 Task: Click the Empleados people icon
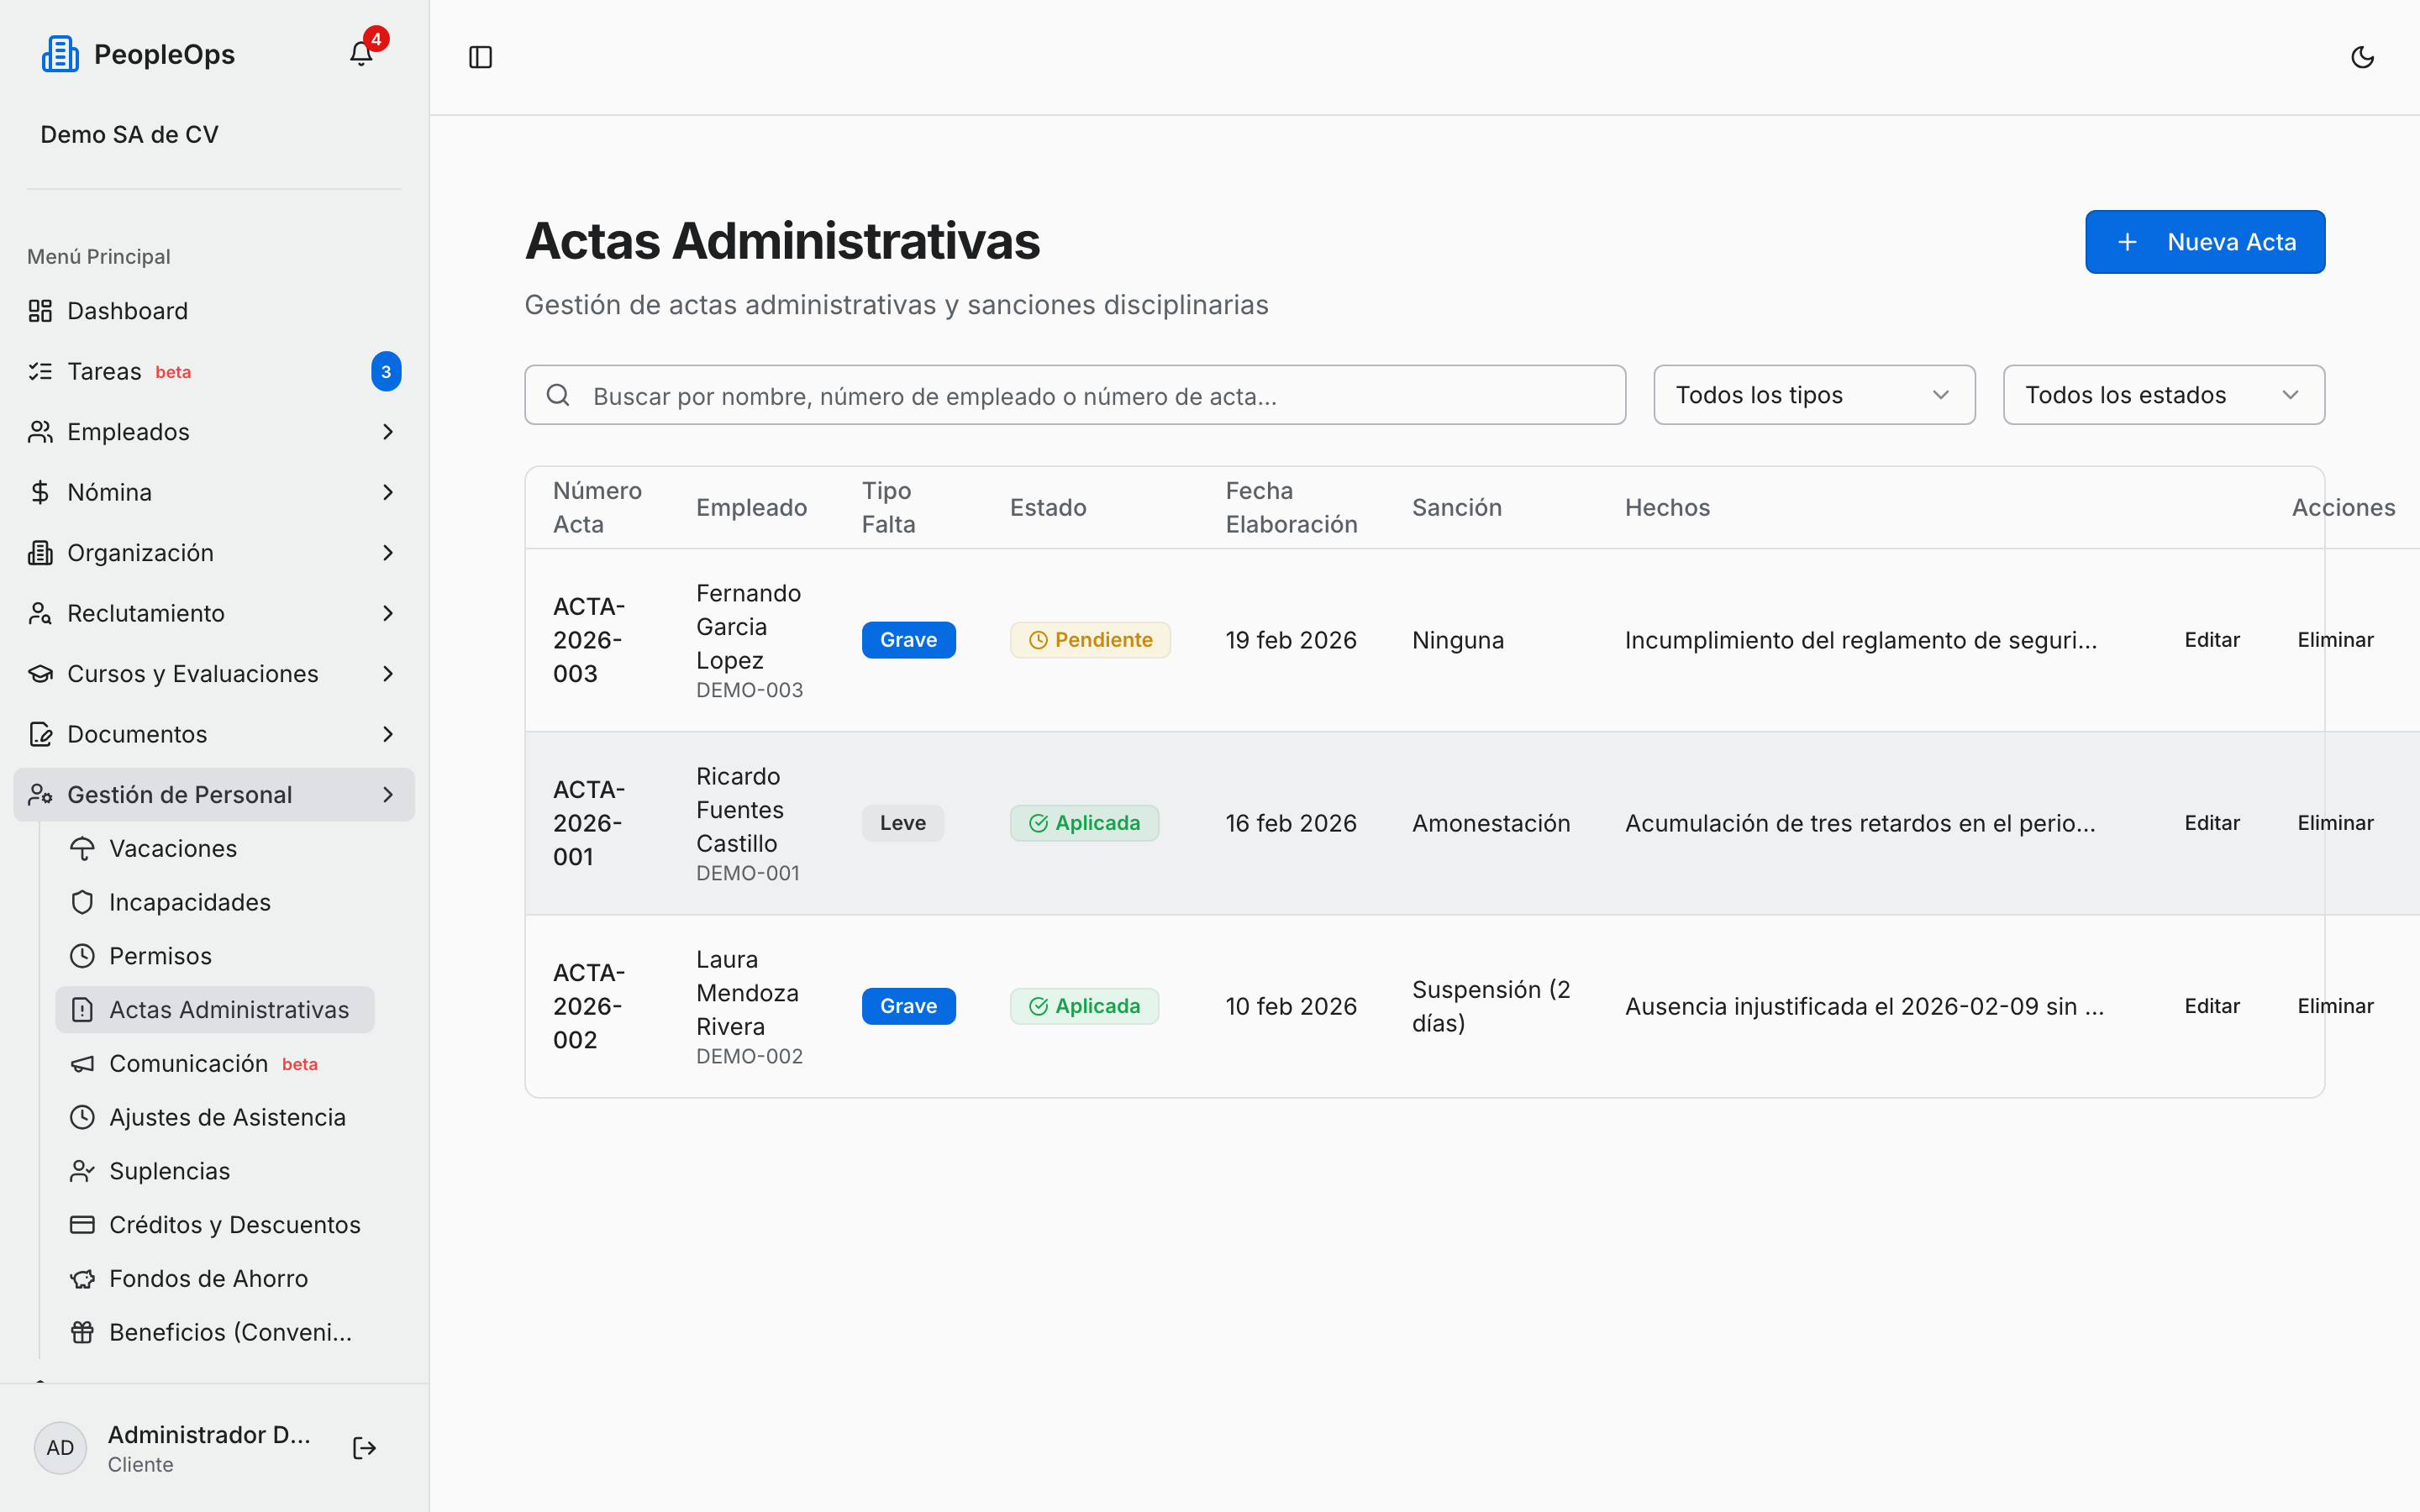[40, 432]
